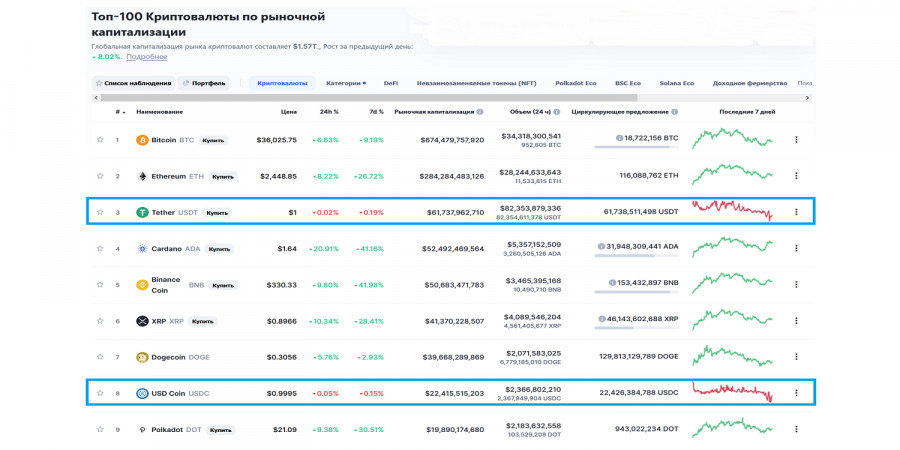Click the XRP supply progress bar

tap(636, 327)
